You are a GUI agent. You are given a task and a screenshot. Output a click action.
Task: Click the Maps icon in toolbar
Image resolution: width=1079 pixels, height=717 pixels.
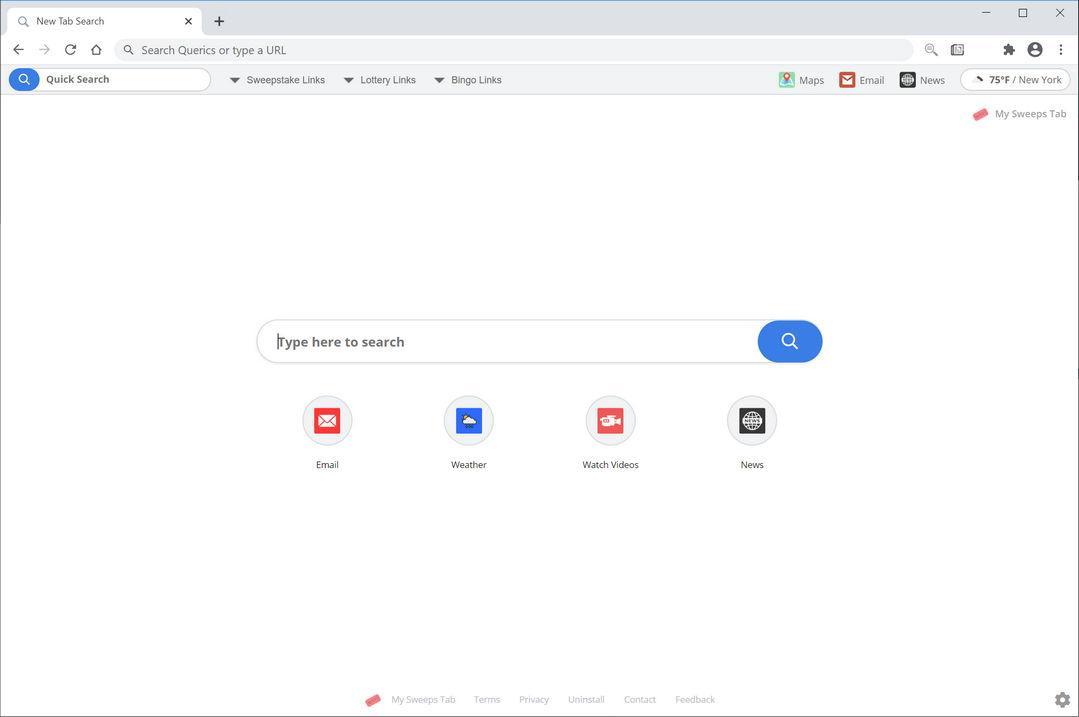click(787, 80)
